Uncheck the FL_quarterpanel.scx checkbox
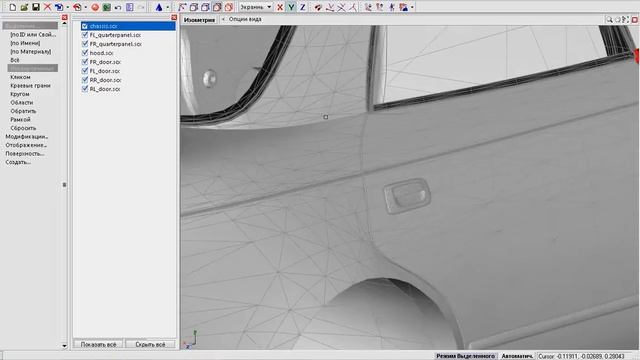This screenshot has width=640, height=360. [x=85, y=35]
